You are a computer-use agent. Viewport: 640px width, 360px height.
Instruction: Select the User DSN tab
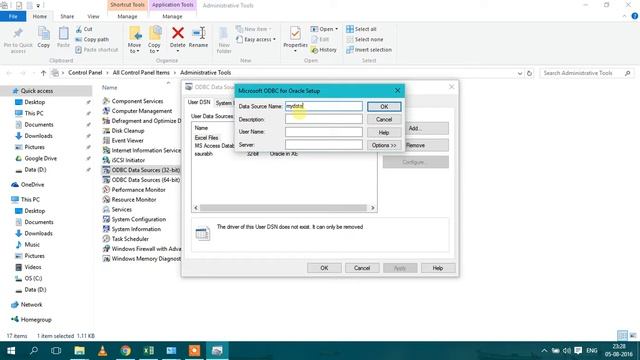point(199,102)
